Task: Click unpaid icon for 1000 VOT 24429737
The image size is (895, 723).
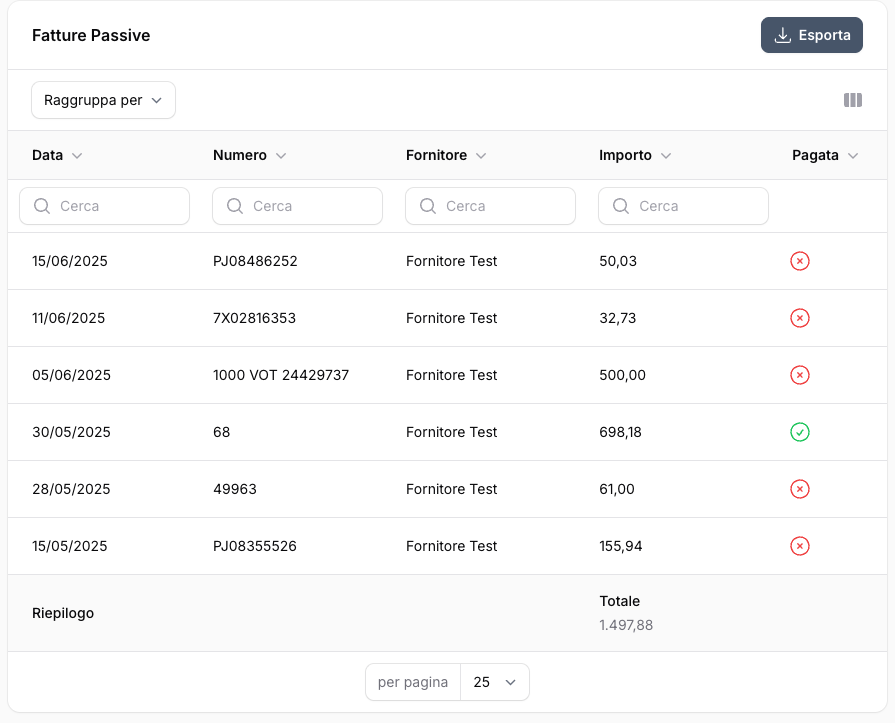Action: tap(799, 375)
